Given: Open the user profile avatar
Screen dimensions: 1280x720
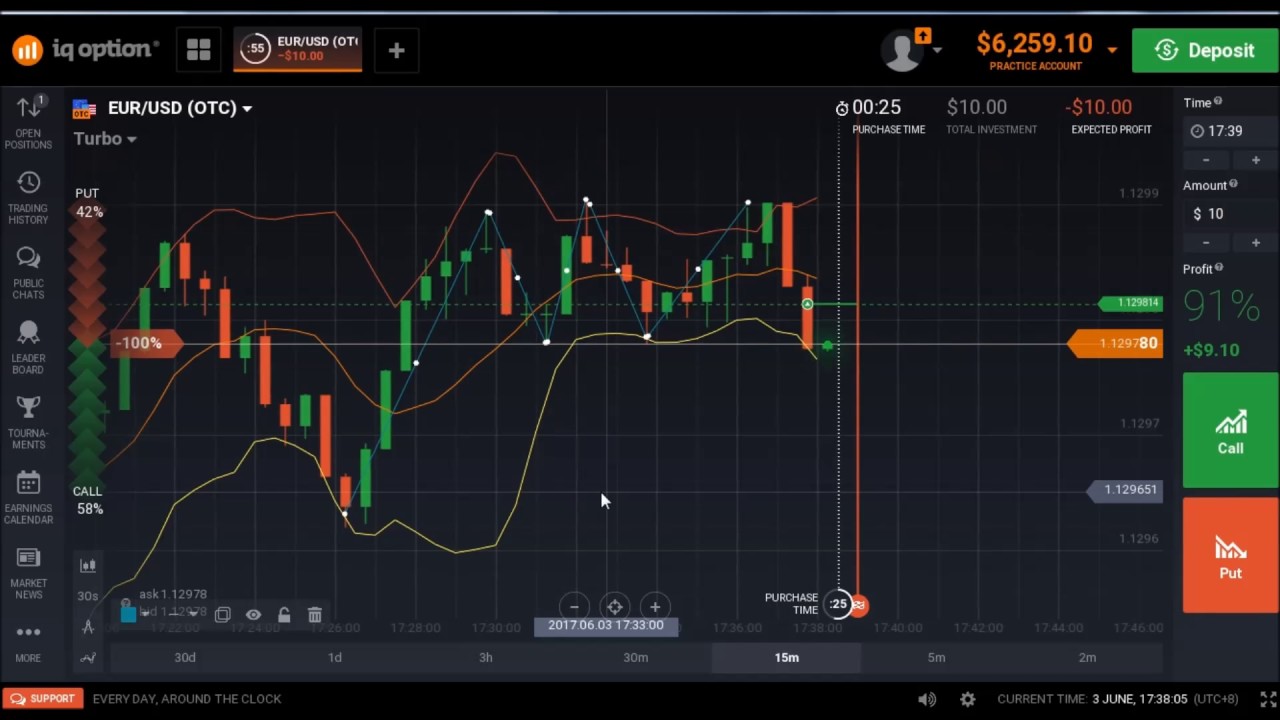Looking at the screenshot, I should 904,50.
